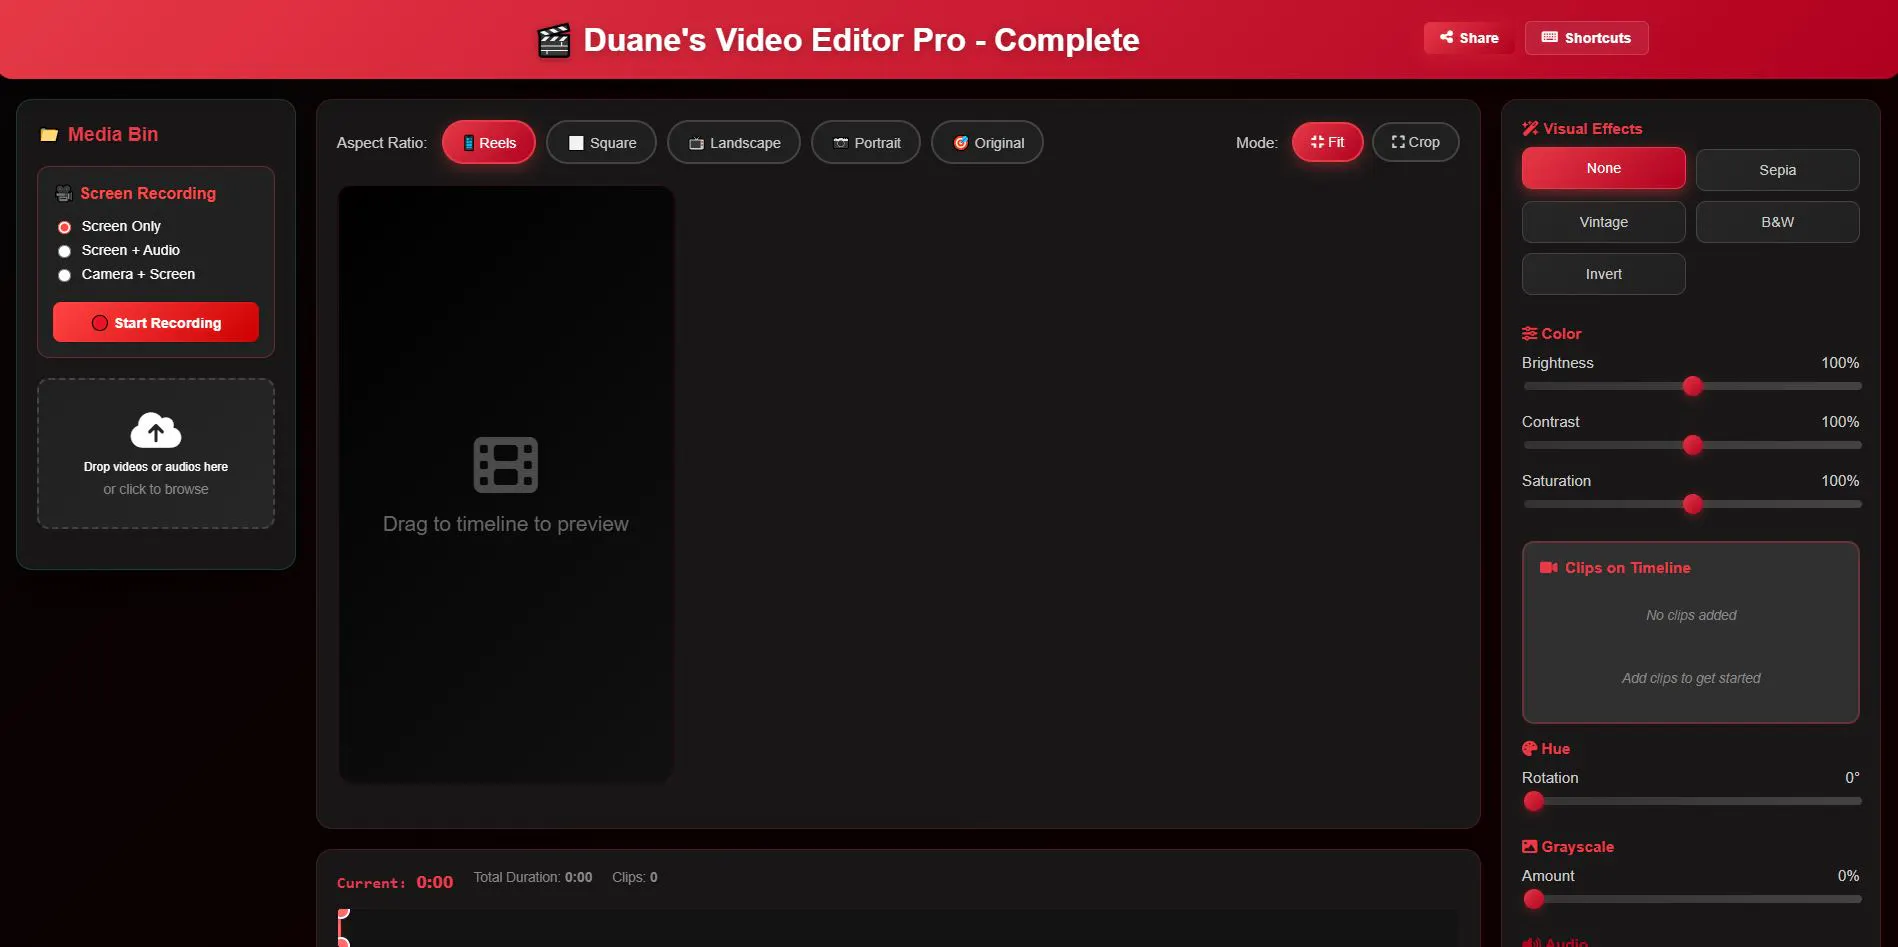Click the Screen Recording camera icon
Image resolution: width=1898 pixels, height=947 pixels.
point(64,194)
